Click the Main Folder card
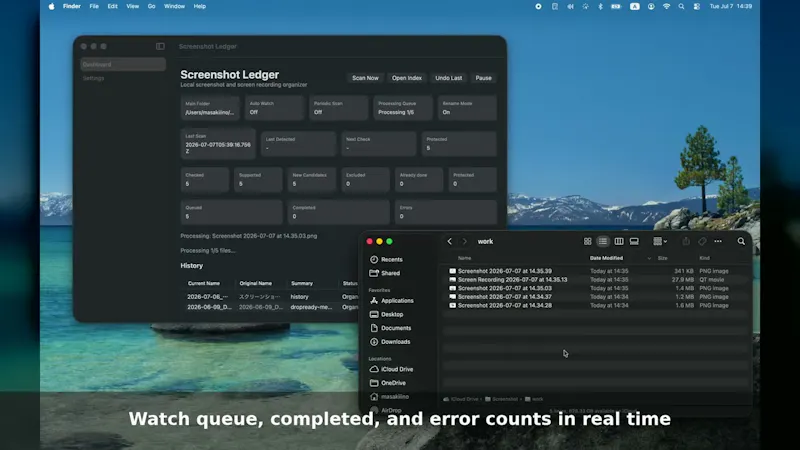This screenshot has height=450, width=800. [x=210, y=108]
